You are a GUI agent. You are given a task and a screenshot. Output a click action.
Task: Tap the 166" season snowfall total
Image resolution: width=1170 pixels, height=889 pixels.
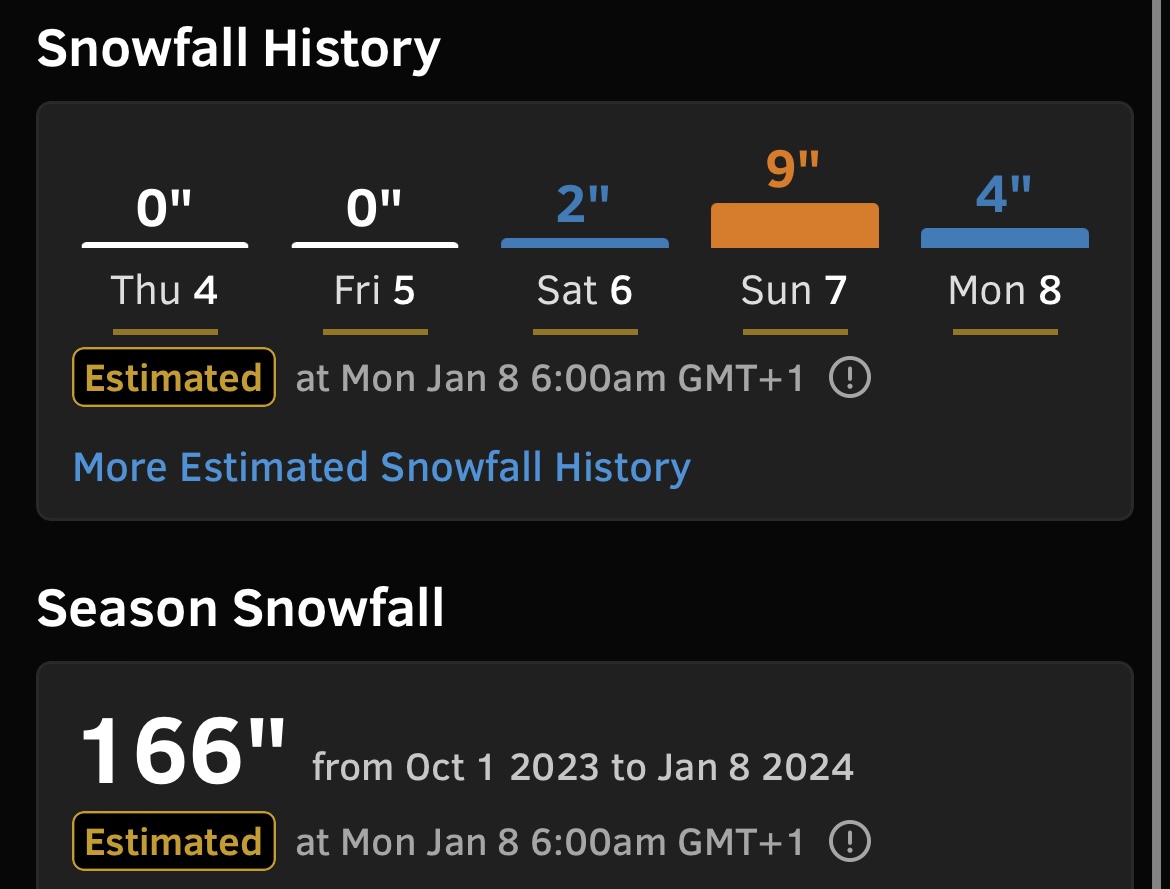click(183, 750)
